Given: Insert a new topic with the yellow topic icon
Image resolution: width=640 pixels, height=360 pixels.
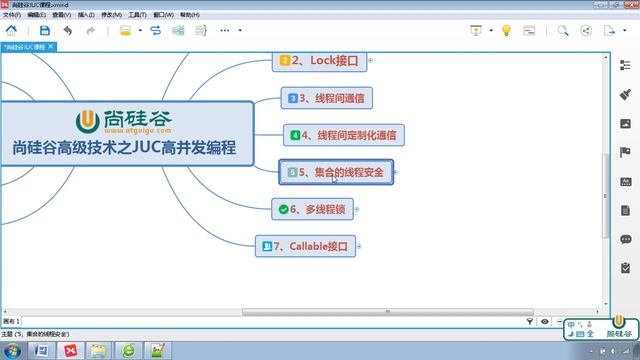Looking at the screenshot, I should click(125, 30).
